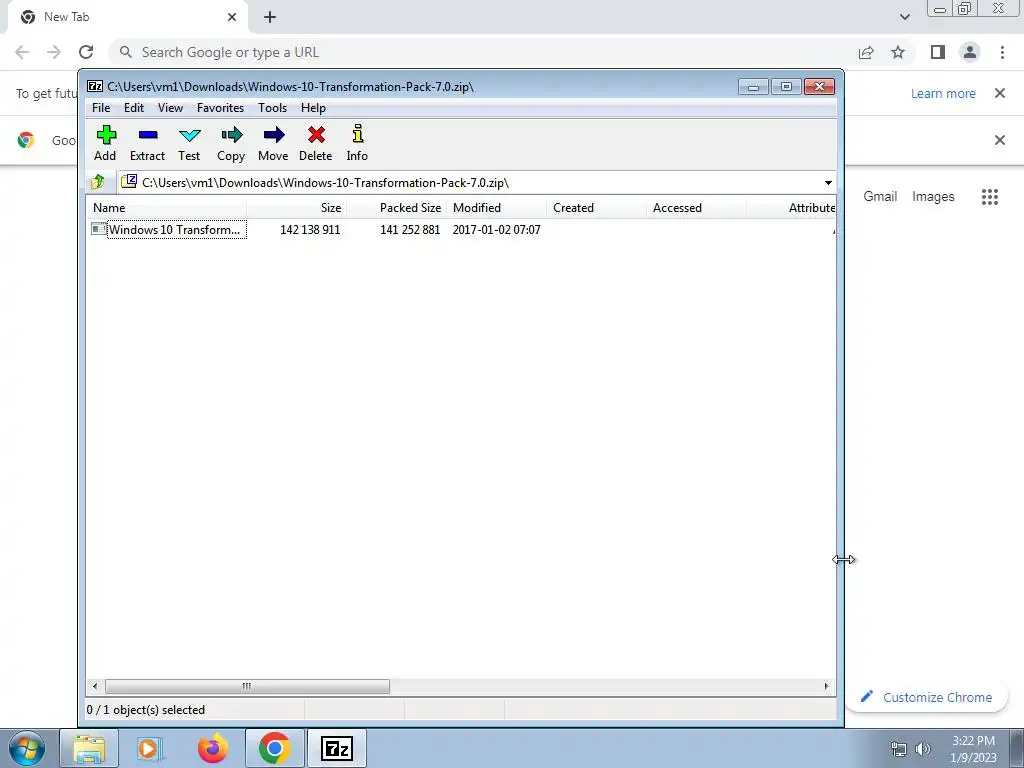Open the Google apps grid icon
The image size is (1024, 768).
pos(990,197)
